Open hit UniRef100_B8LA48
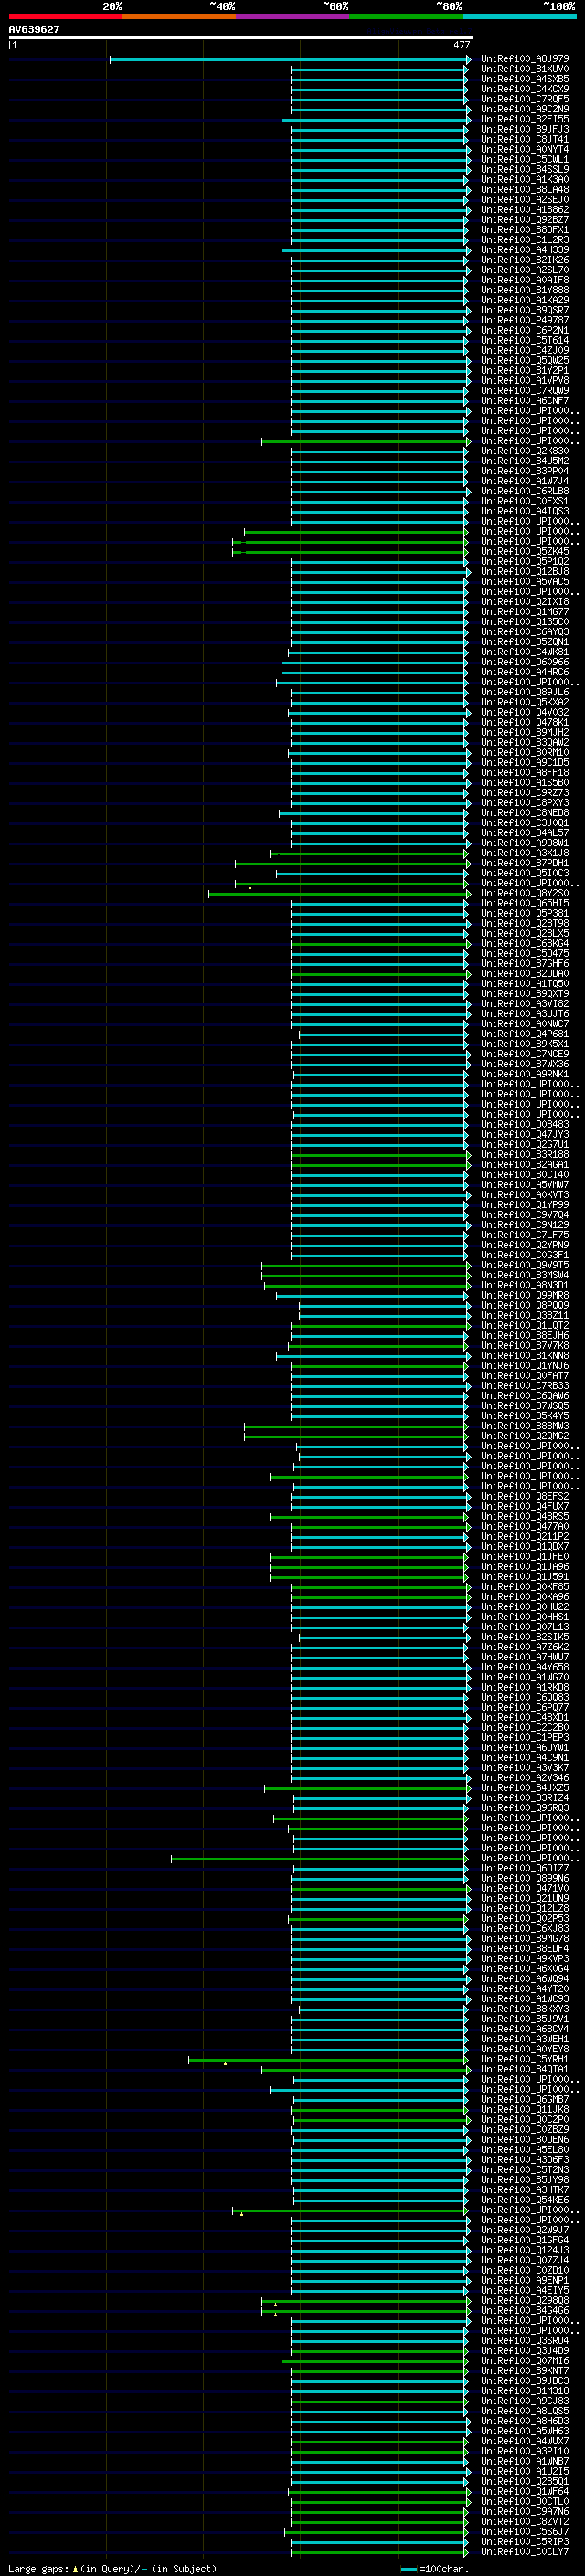Viewport: 585px width, 2576px height. click(525, 189)
